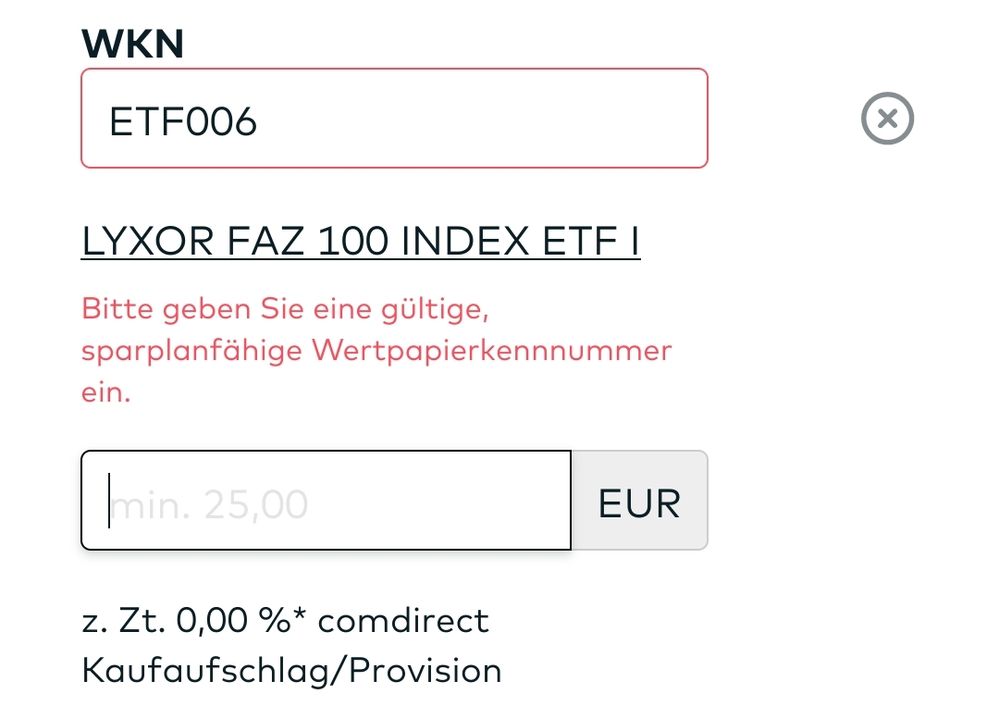Focus the WKN input field
The width and height of the screenshot is (999, 709).
(394, 118)
